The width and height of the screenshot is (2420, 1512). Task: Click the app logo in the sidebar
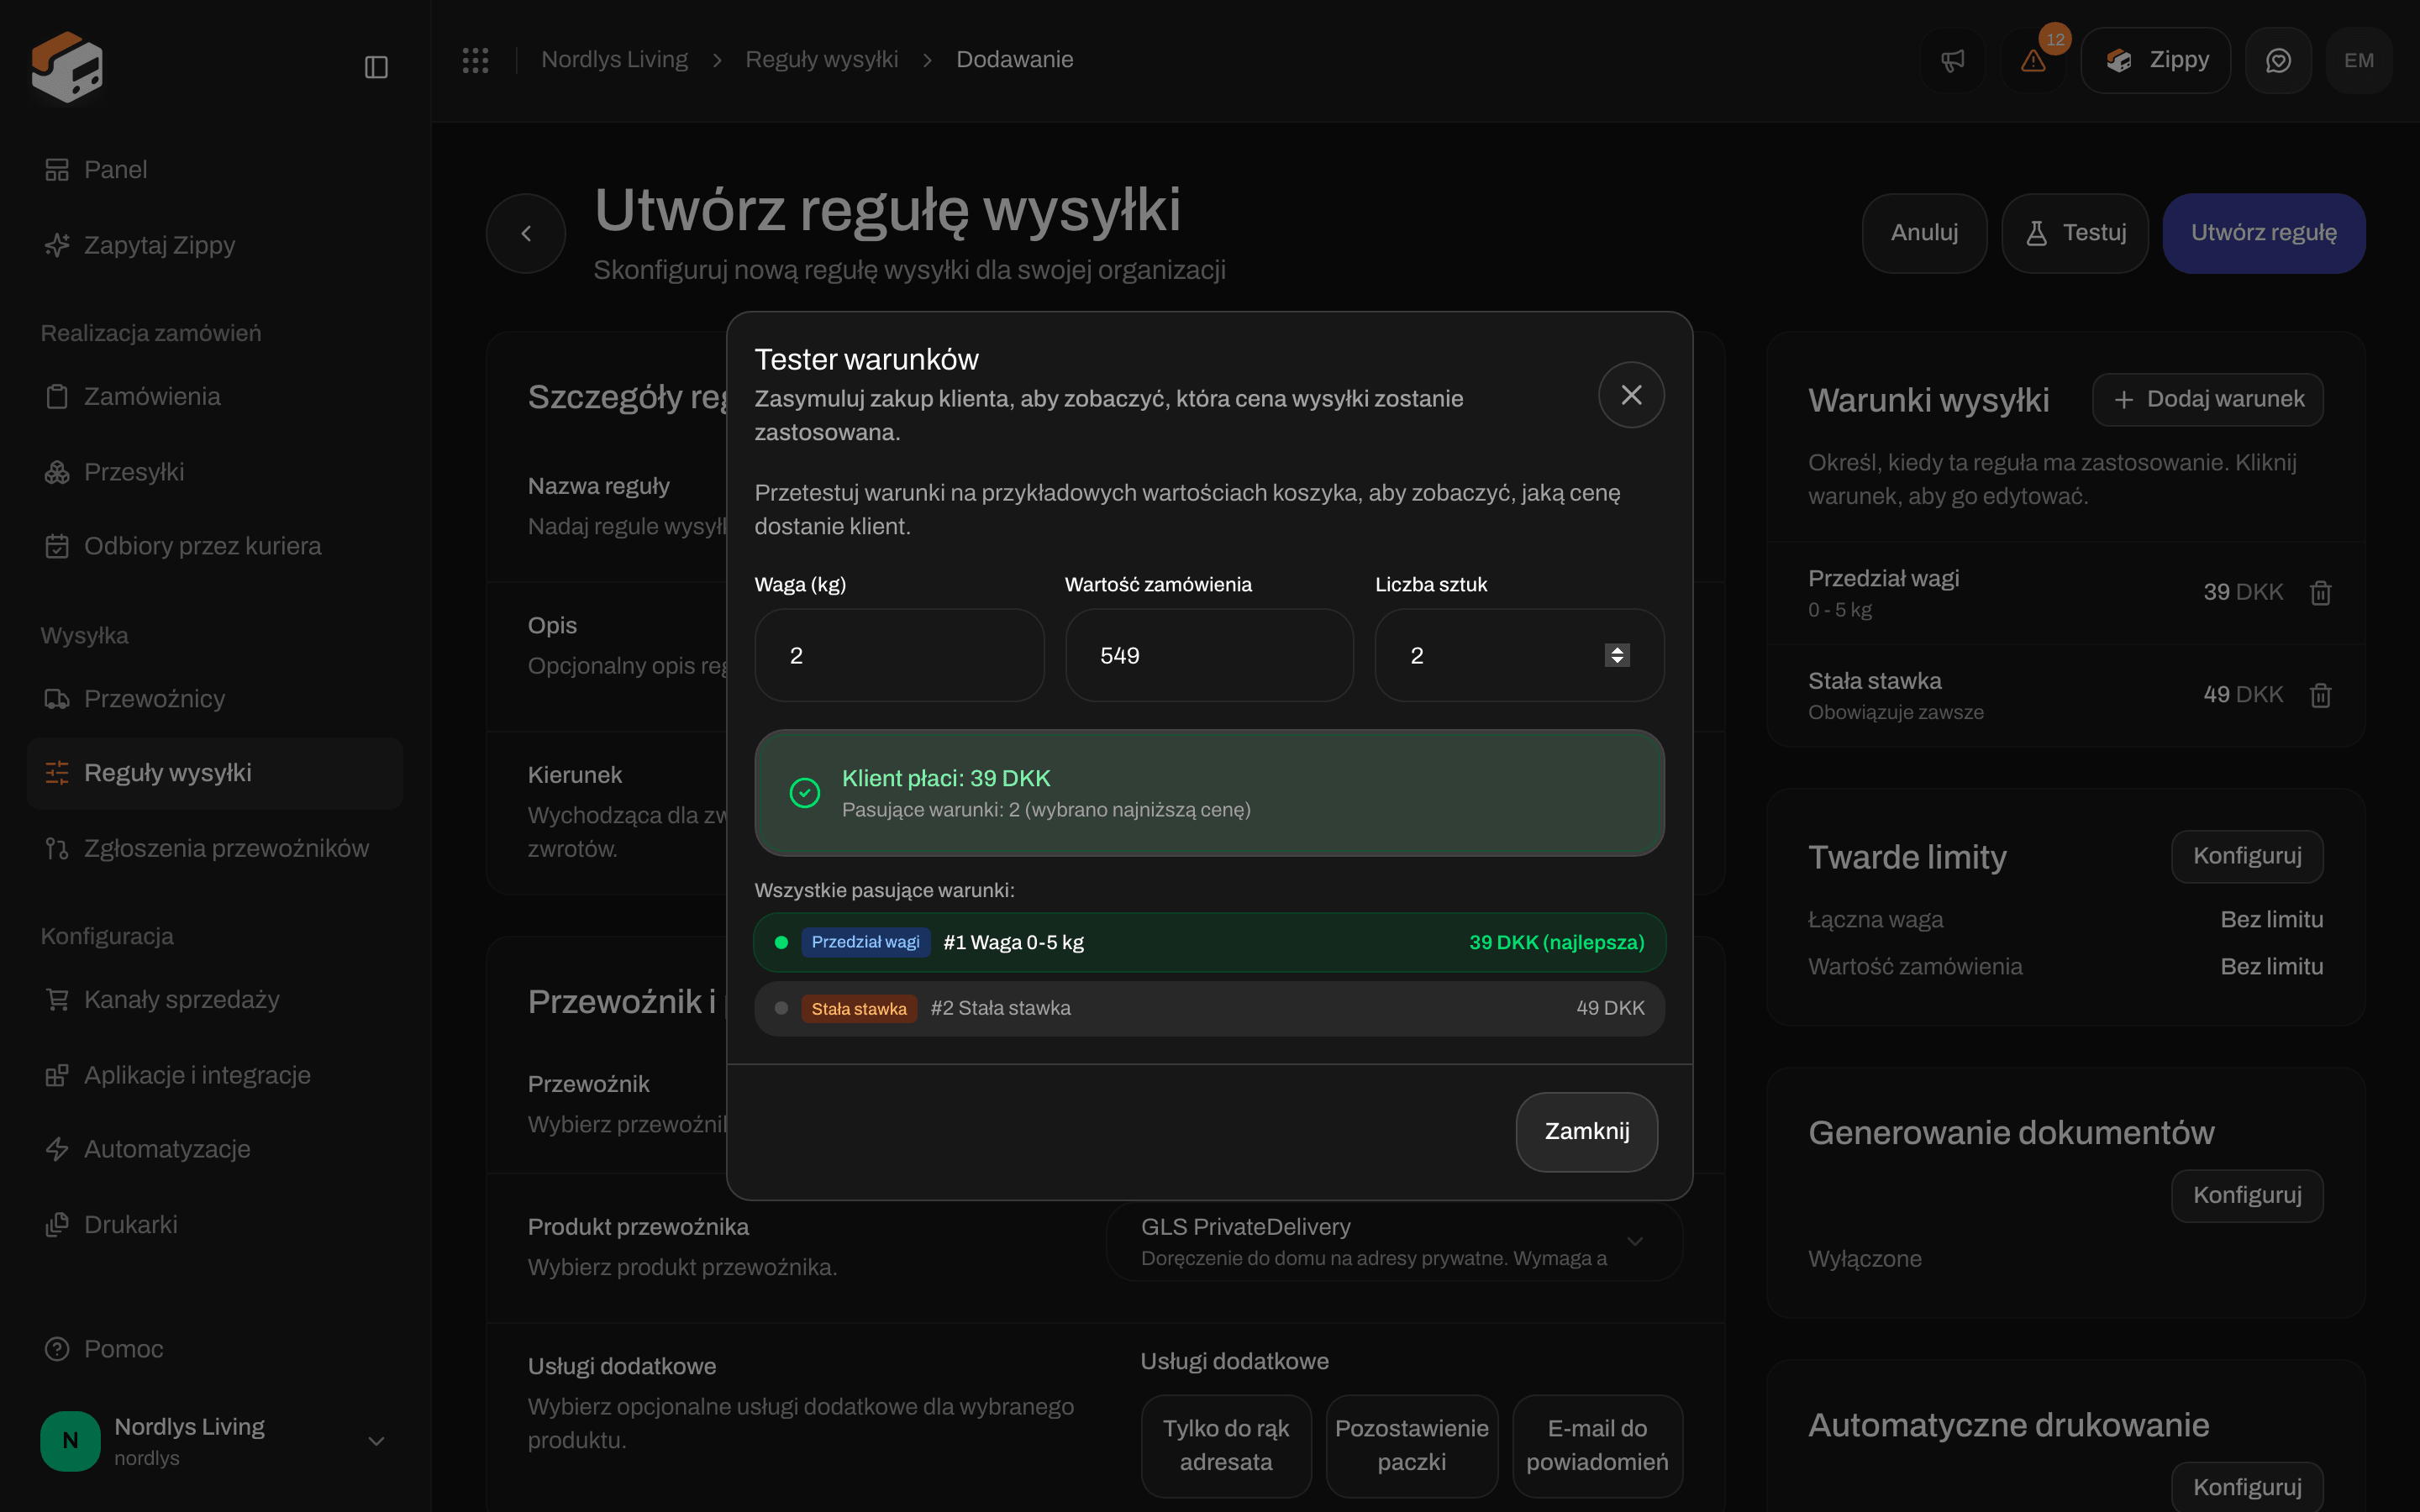tap(67, 66)
